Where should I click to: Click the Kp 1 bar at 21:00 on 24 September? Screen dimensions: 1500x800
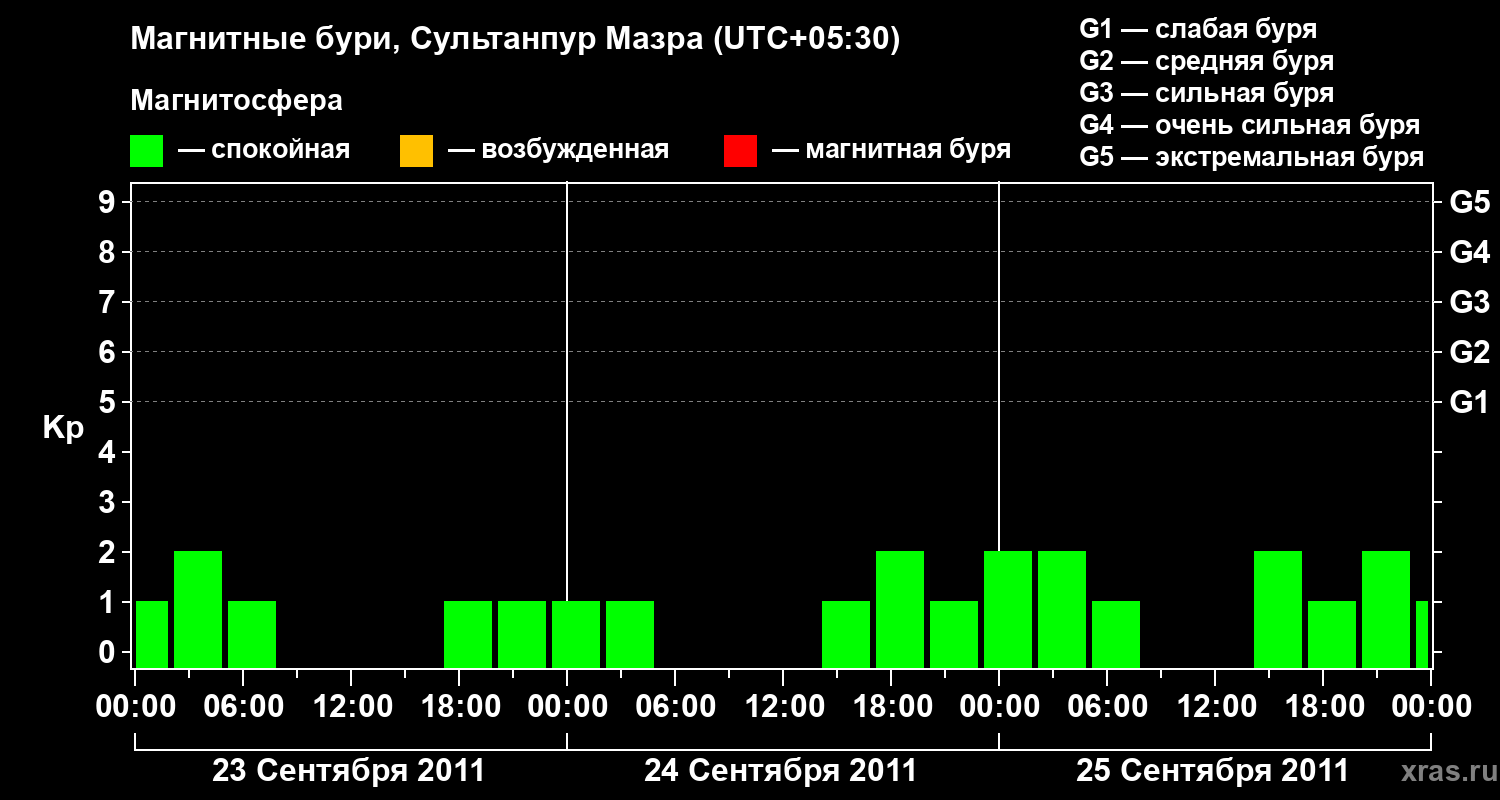pyautogui.click(x=954, y=634)
